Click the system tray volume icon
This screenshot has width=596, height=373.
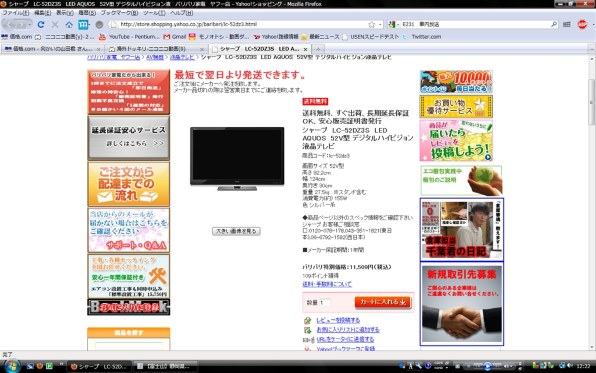click(570, 366)
